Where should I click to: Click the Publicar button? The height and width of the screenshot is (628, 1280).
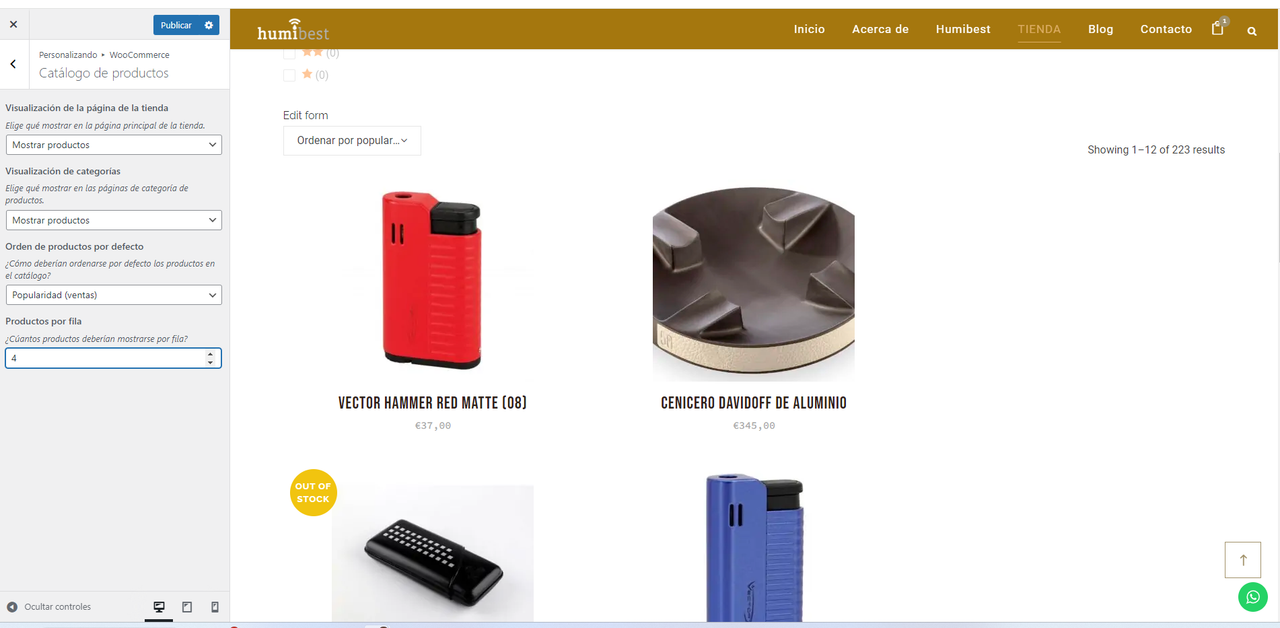[176, 25]
